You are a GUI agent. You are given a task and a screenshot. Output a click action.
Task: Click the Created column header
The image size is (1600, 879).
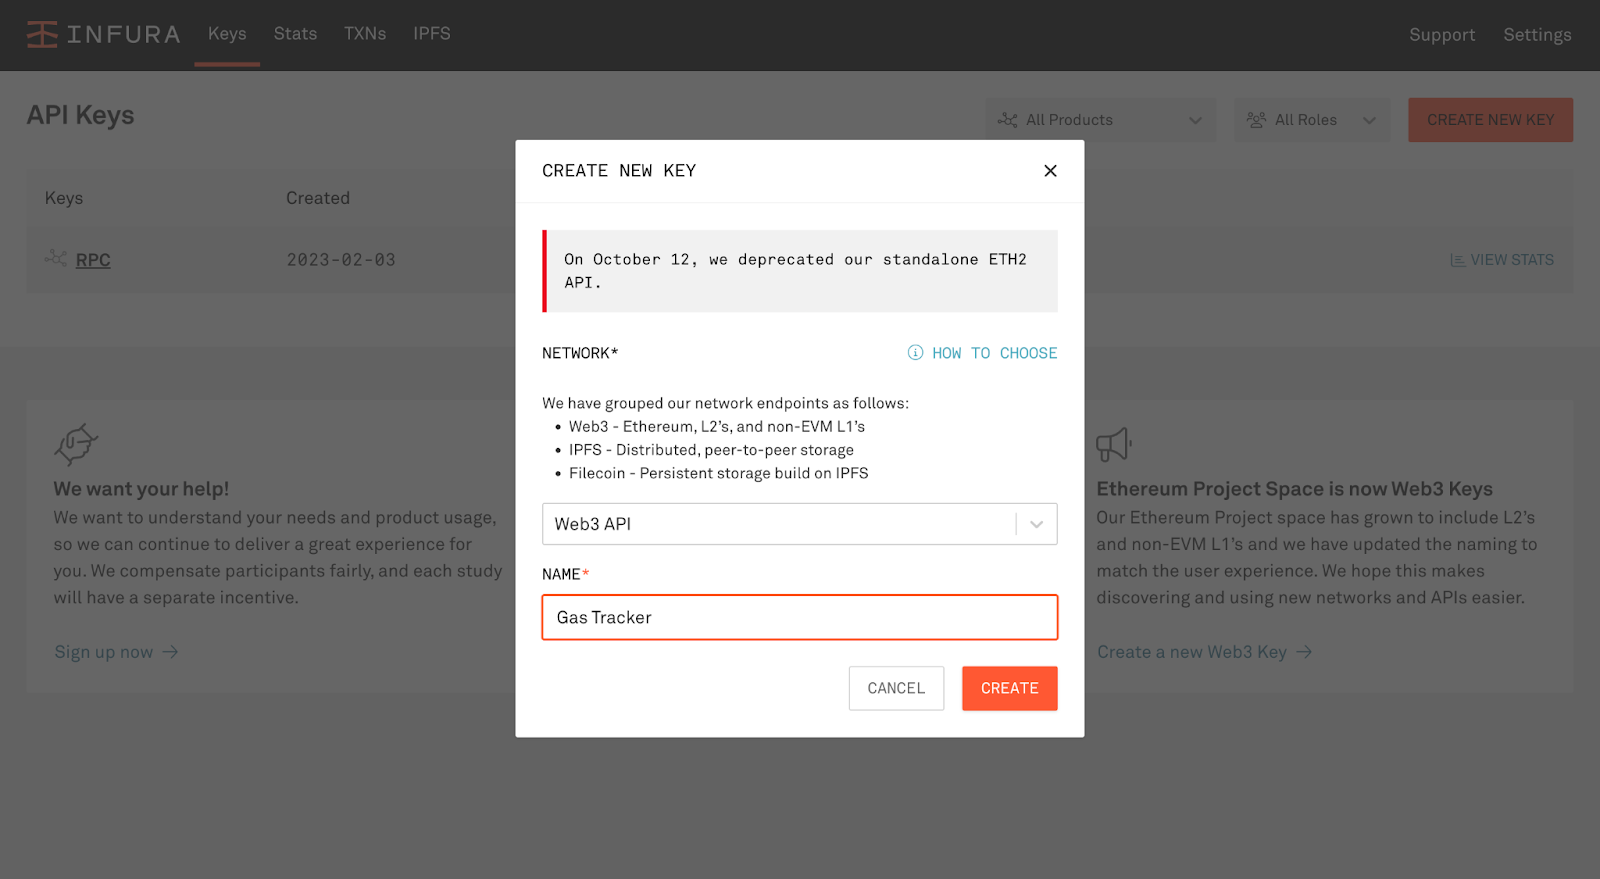tap(318, 198)
